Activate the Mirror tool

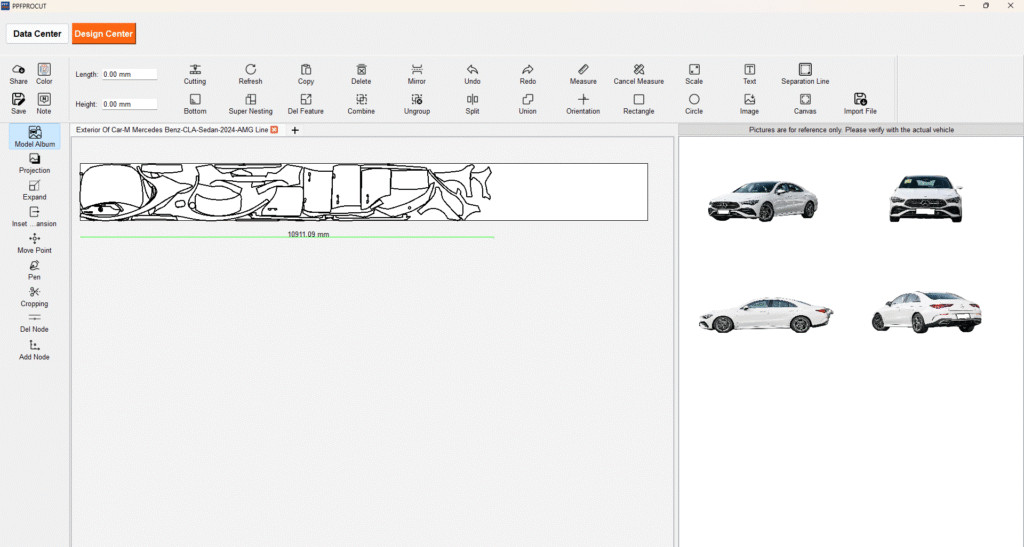417,69
